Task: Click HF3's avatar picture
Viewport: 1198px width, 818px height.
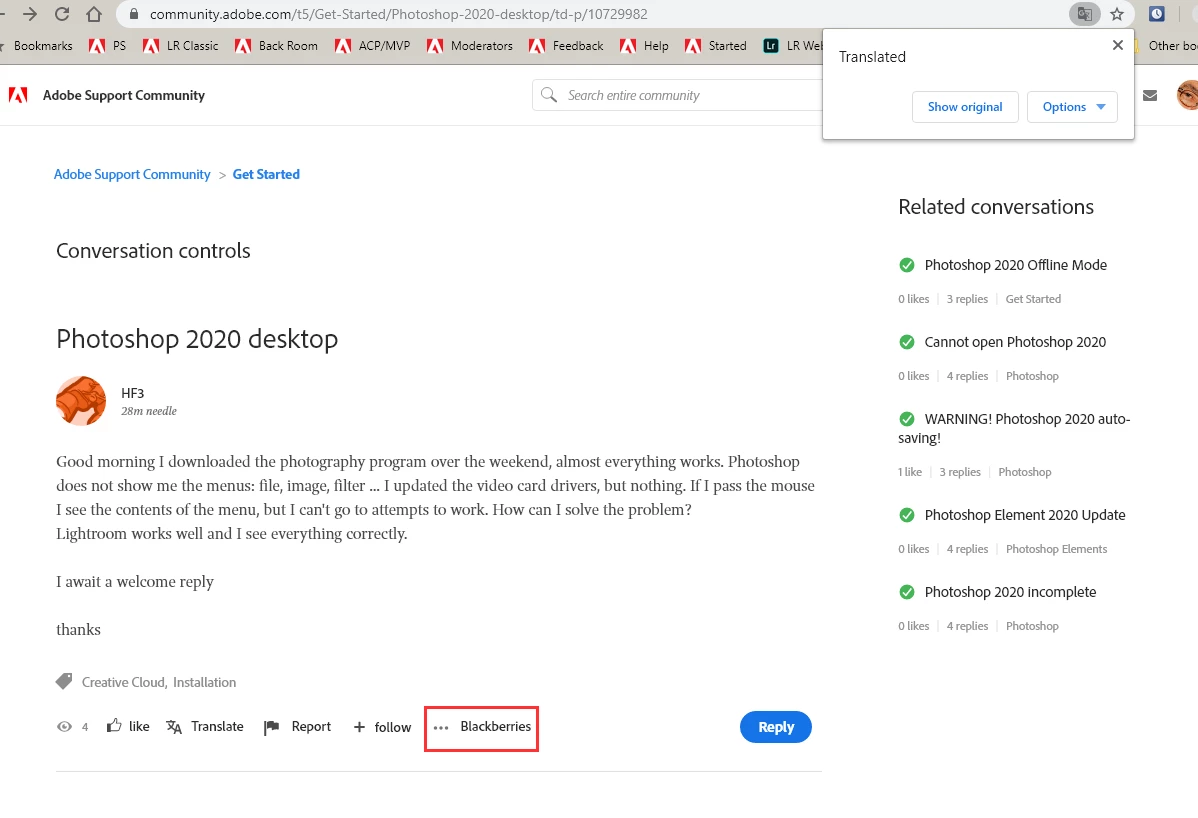Action: [x=81, y=400]
